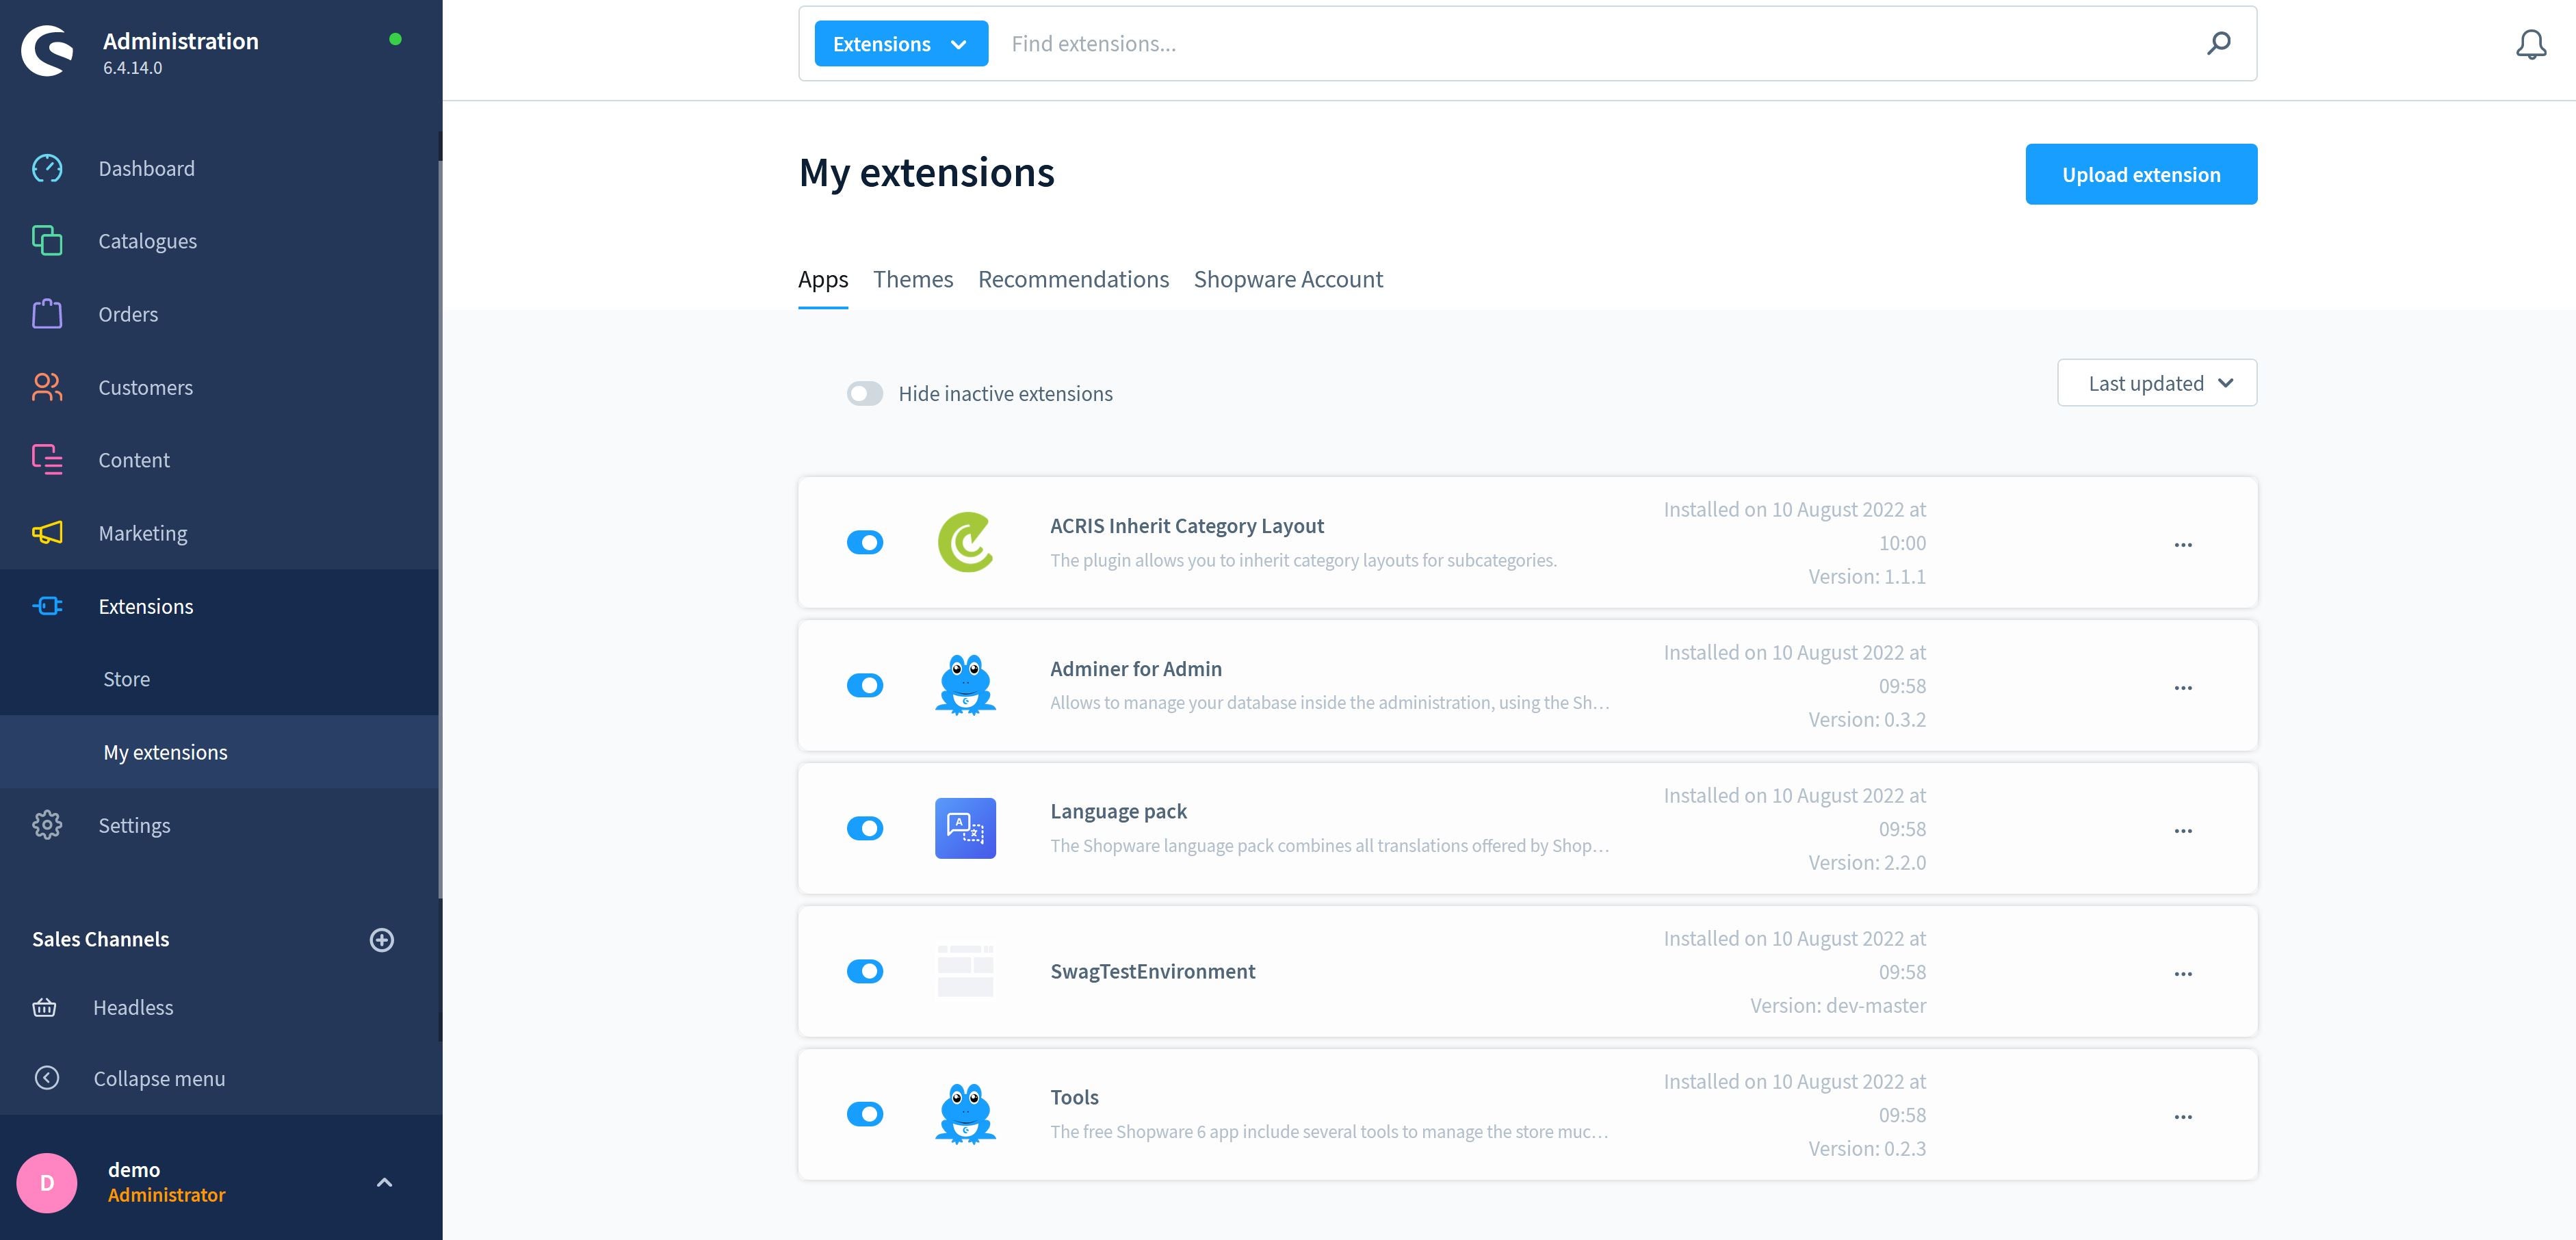This screenshot has height=1240, width=2576.
Task: Switch to the Themes tab
Action: point(912,279)
